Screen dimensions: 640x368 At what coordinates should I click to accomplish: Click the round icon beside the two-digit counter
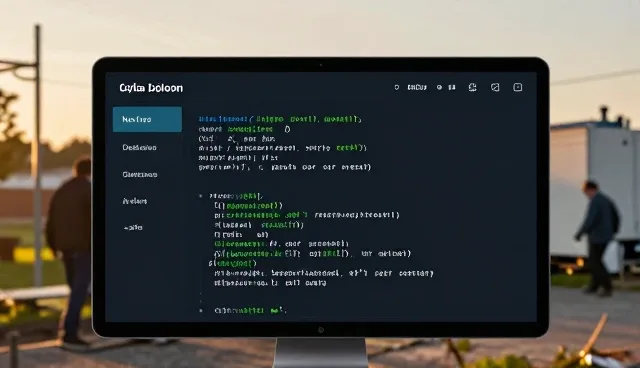[x=439, y=87]
